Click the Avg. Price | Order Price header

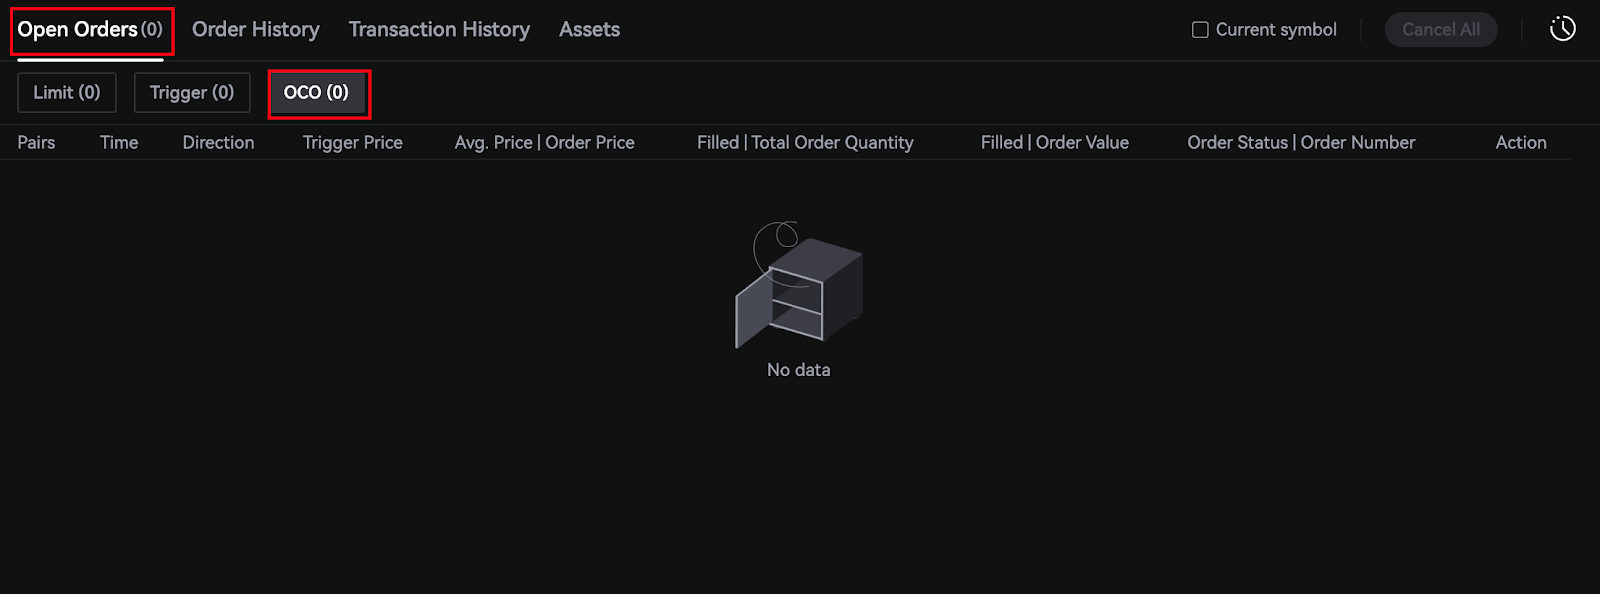(x=545, y=143)
